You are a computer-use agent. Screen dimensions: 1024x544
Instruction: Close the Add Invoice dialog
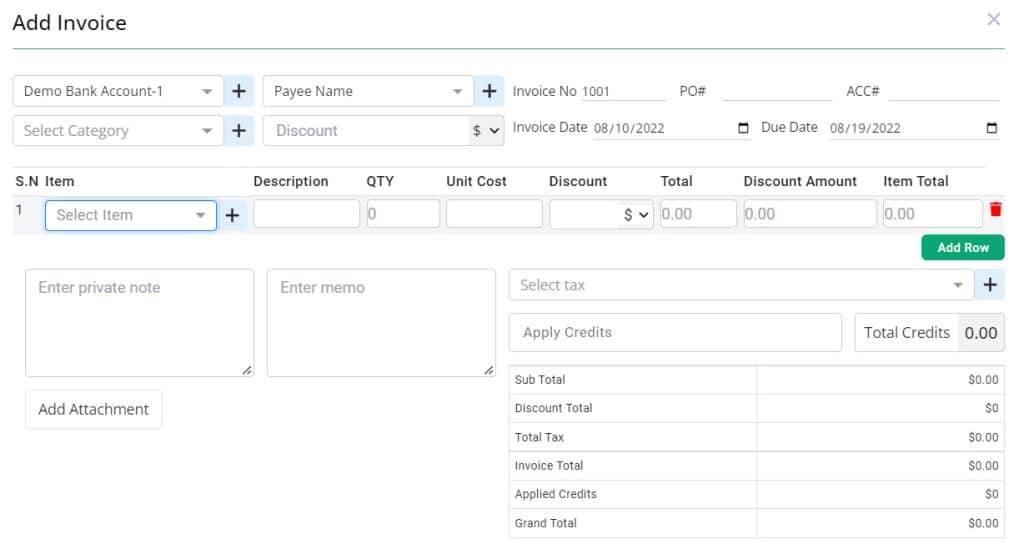coord(993,19)
